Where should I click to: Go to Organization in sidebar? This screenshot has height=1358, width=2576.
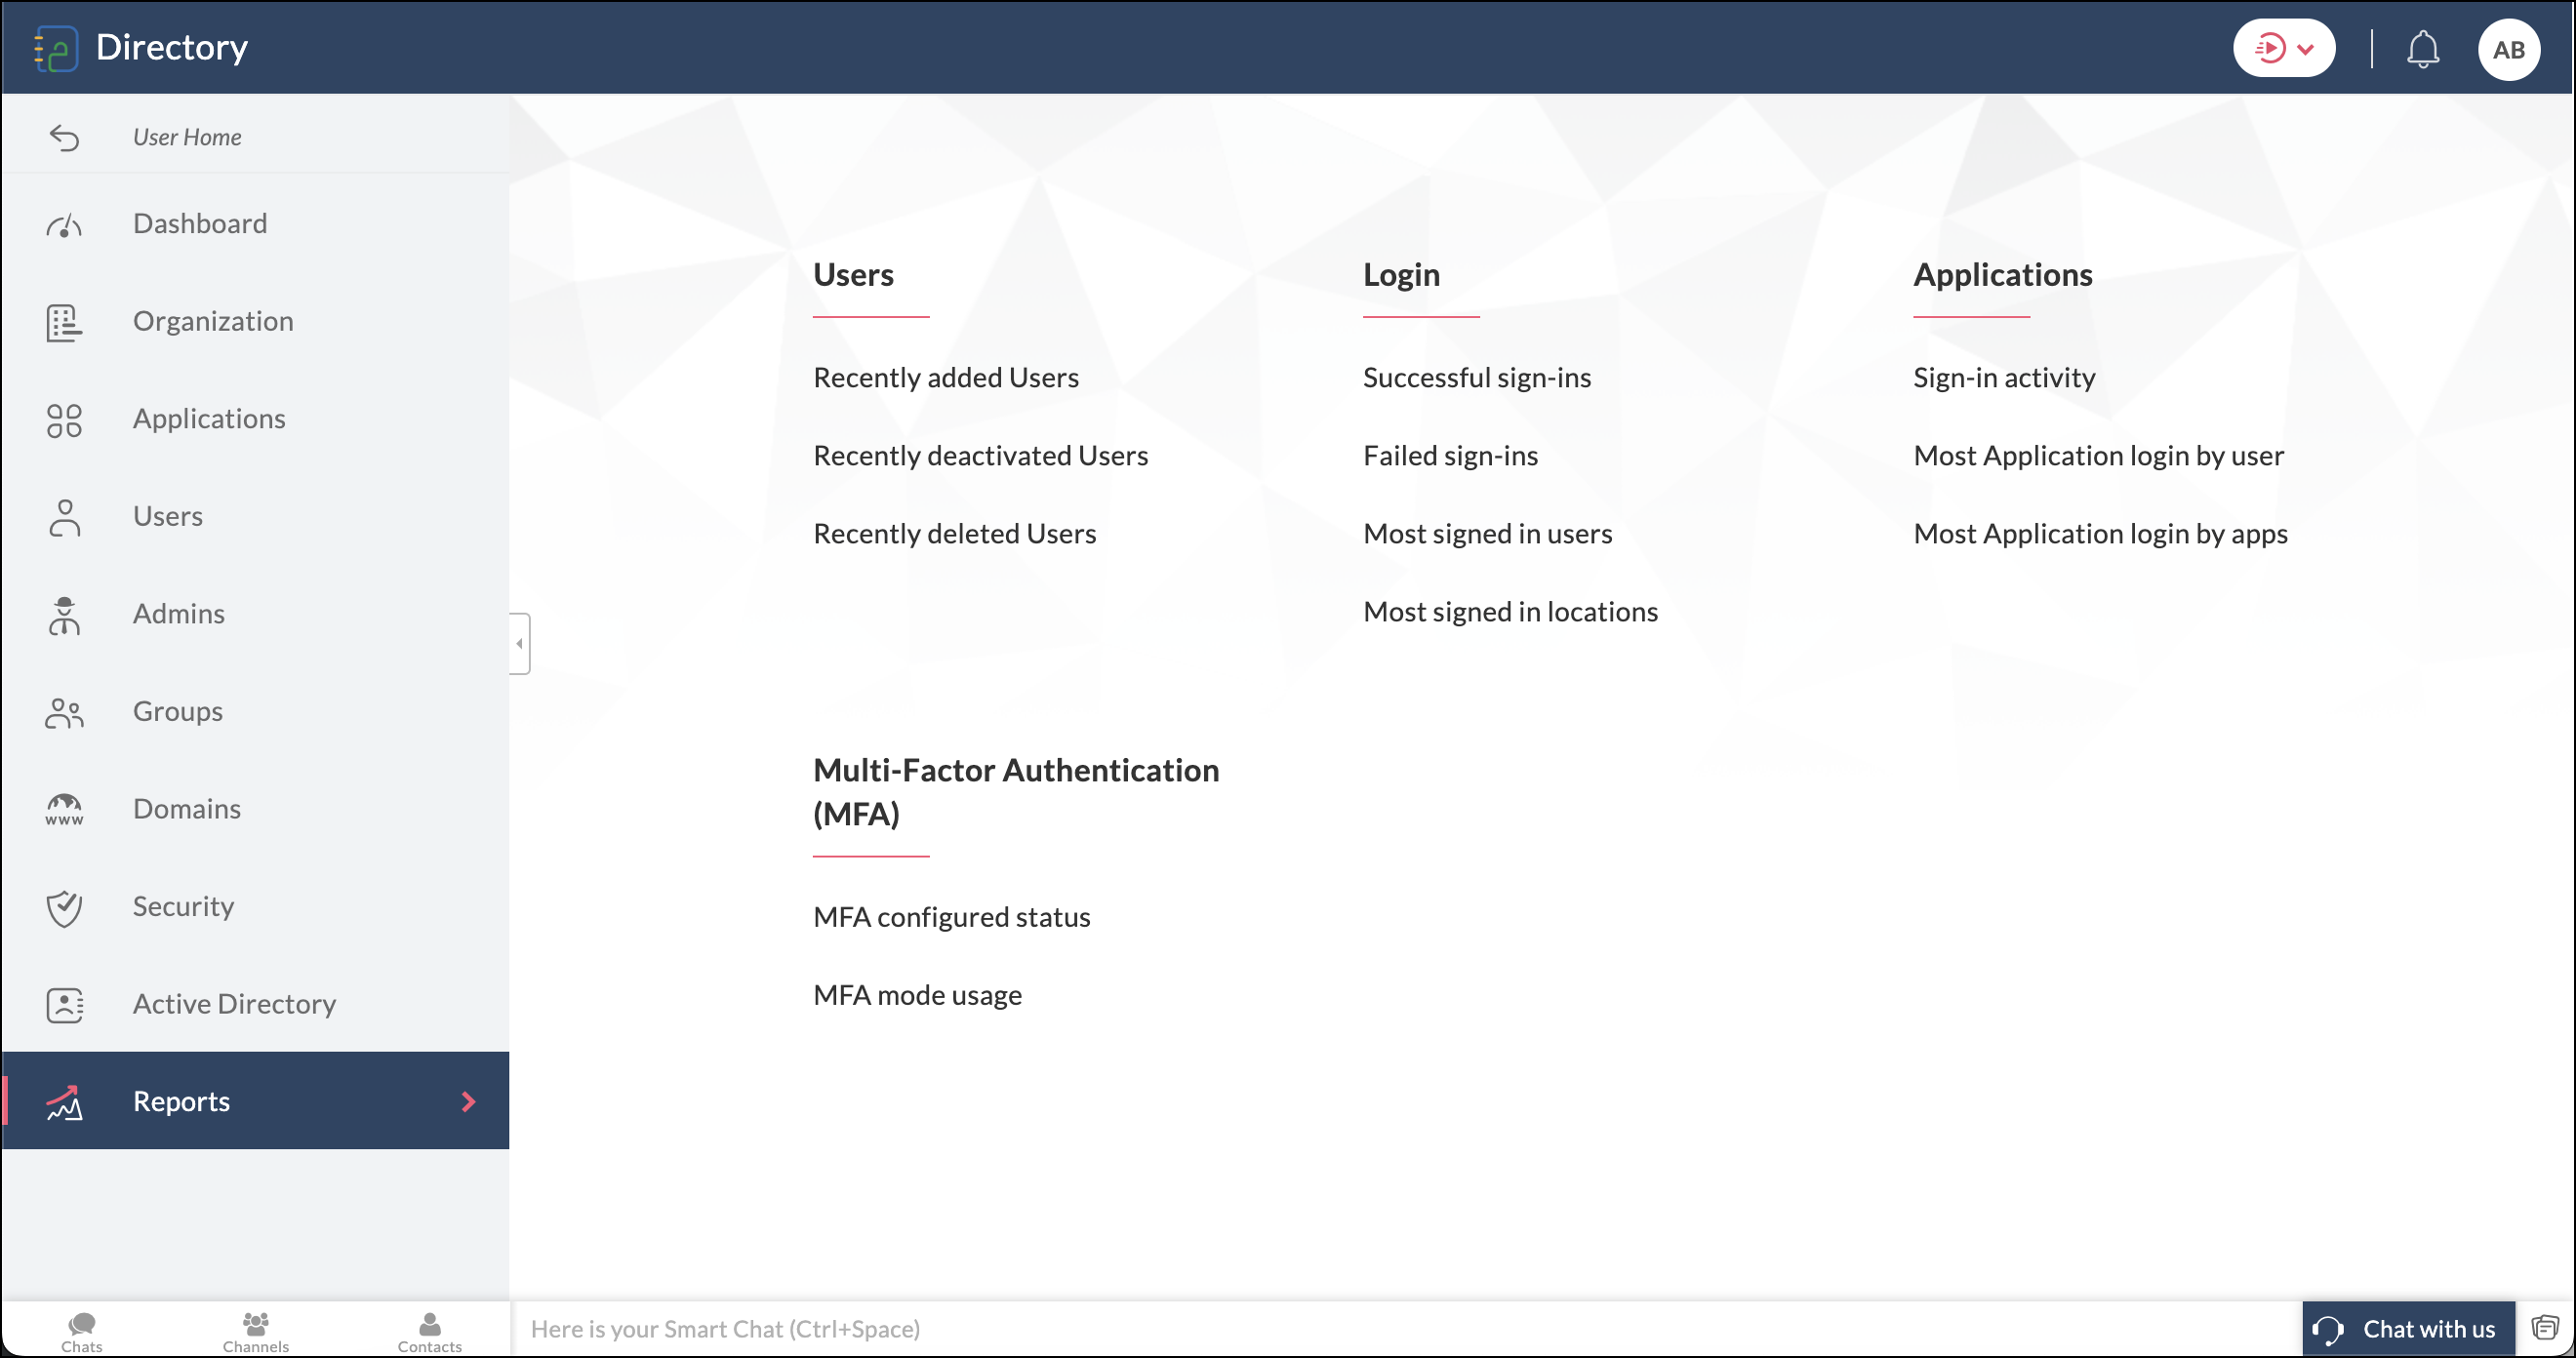click(x=213, y=321)
